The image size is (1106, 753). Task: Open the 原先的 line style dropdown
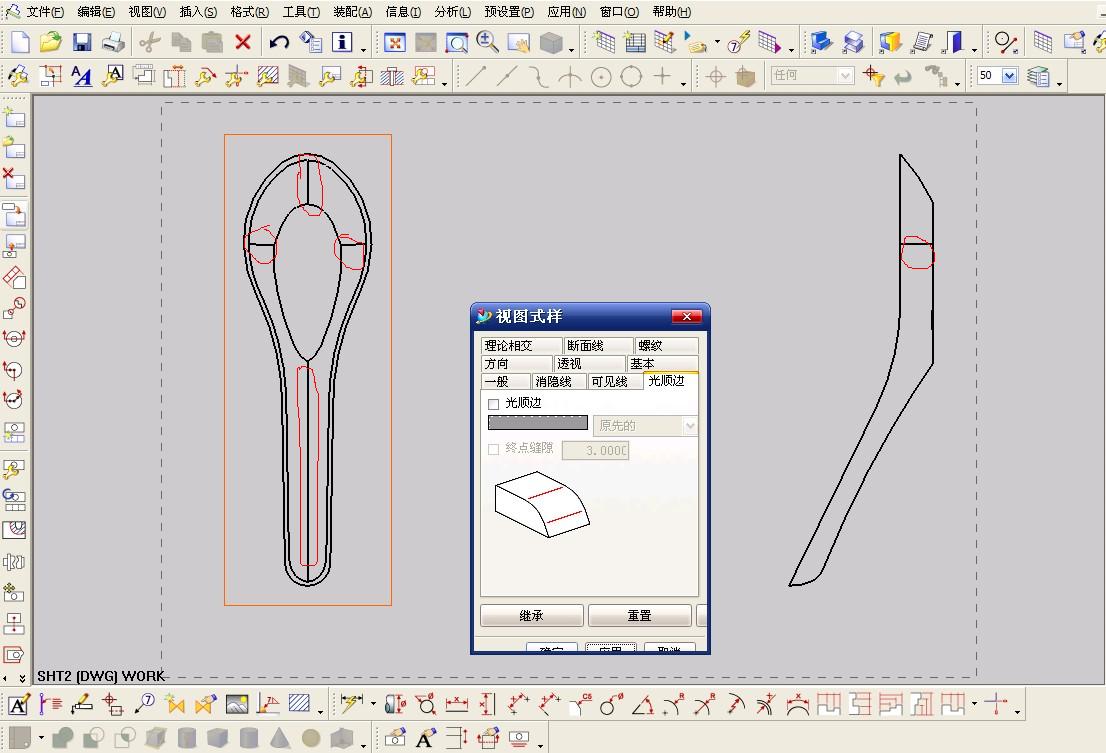pyautogui.click(x=690, y=426)
